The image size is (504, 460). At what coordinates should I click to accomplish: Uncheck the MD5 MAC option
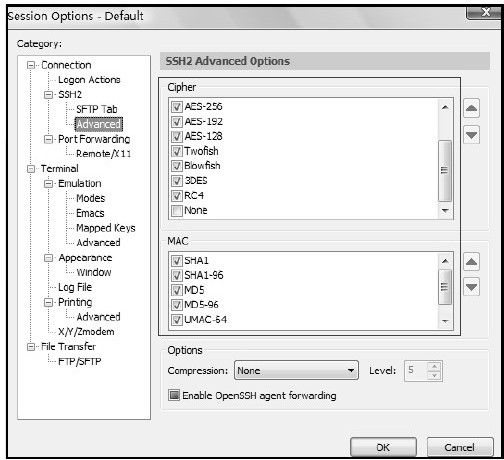click(x=177, y=290)
